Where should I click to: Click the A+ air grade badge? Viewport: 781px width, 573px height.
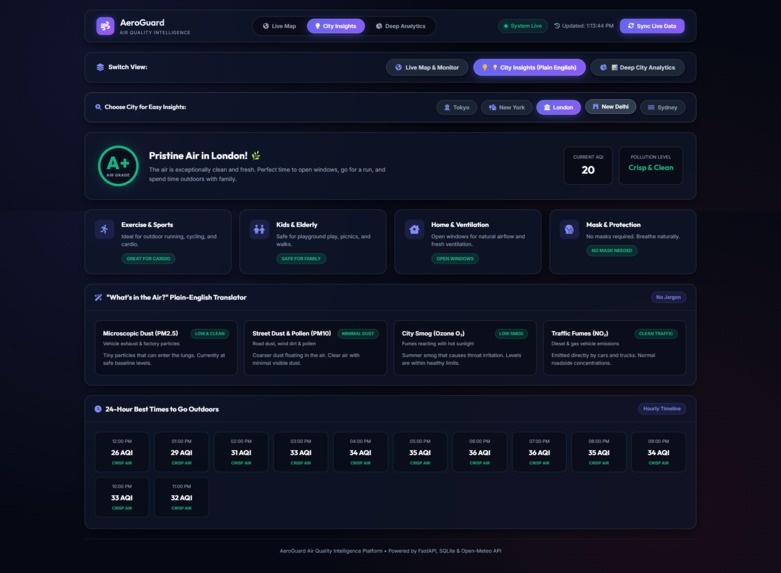pyautogui.click(x=118, y=166)
